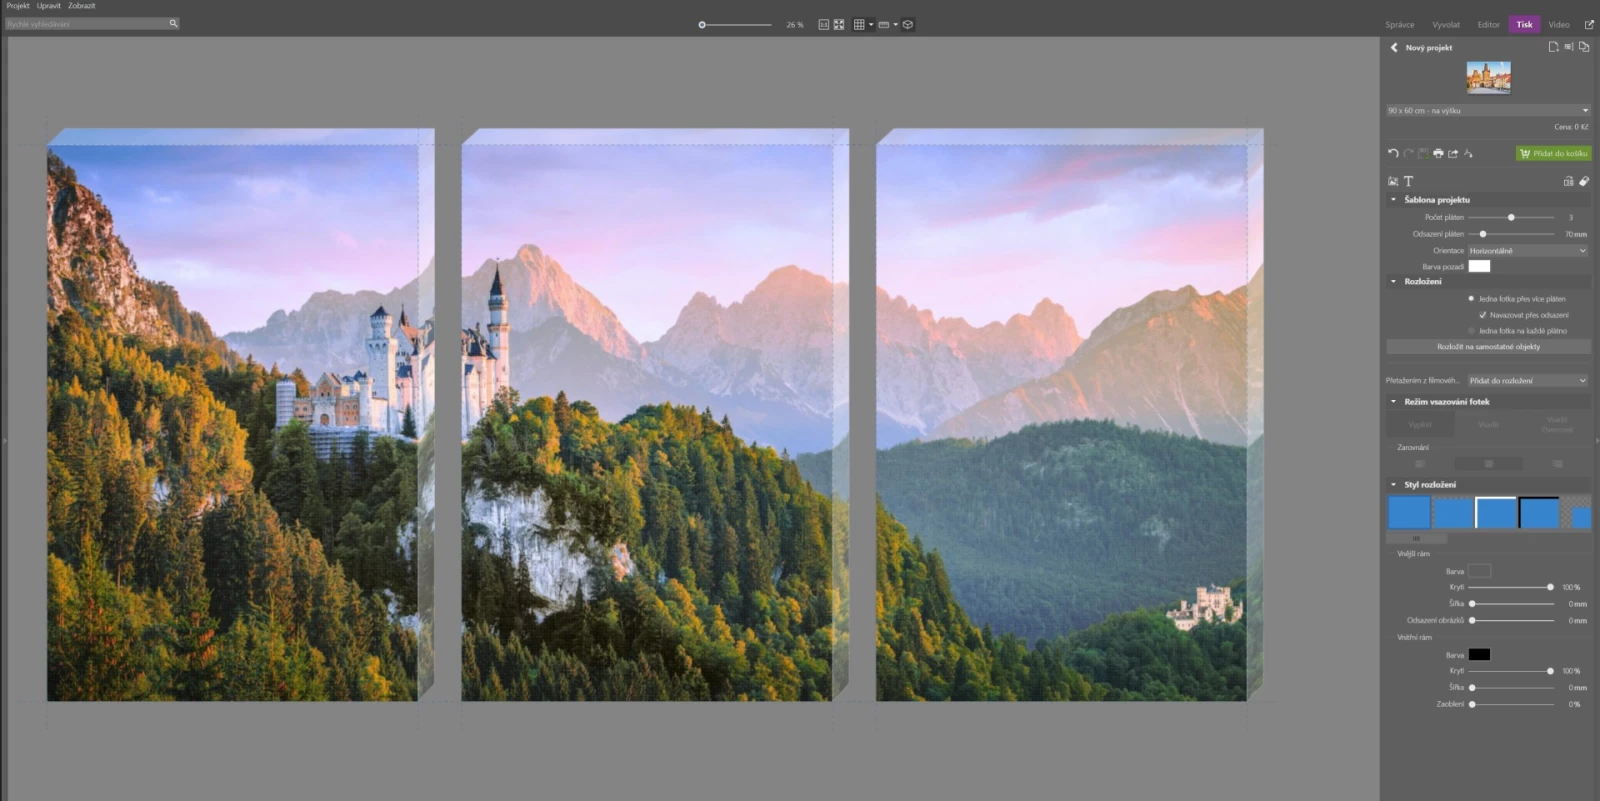
Task: Select 'Jedna fotka na každé plátno' radio
Action: click(x=1471, y=330)
